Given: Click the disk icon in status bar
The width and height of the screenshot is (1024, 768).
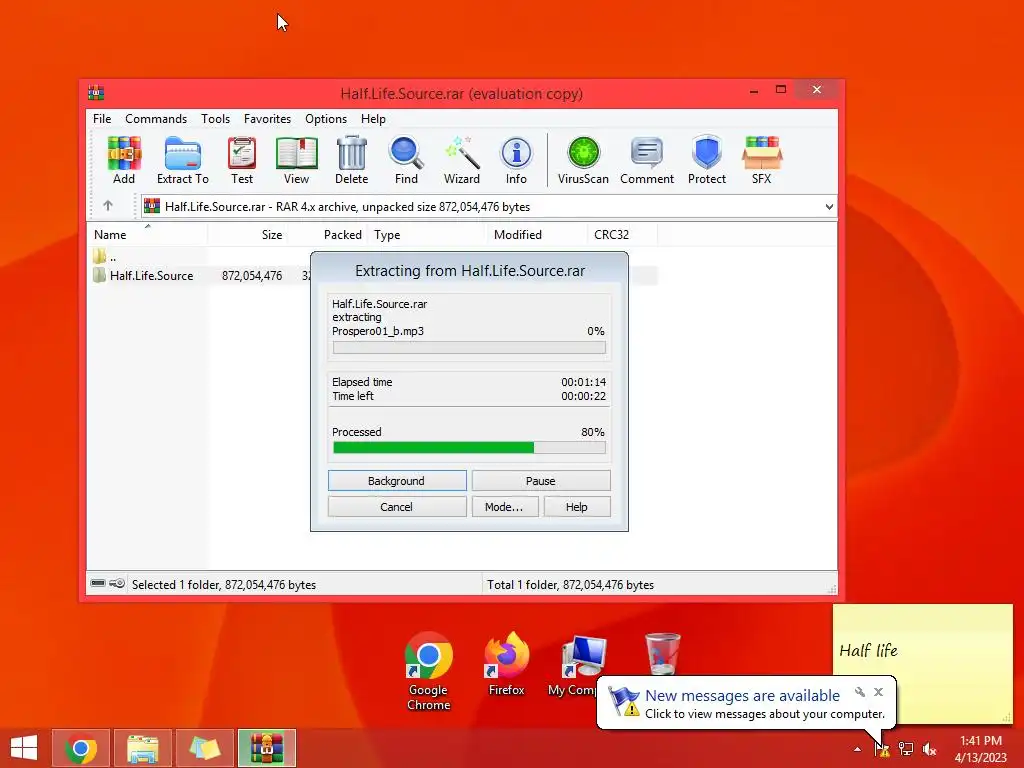Looking at the screenshot, I should (x=98, y=583).
